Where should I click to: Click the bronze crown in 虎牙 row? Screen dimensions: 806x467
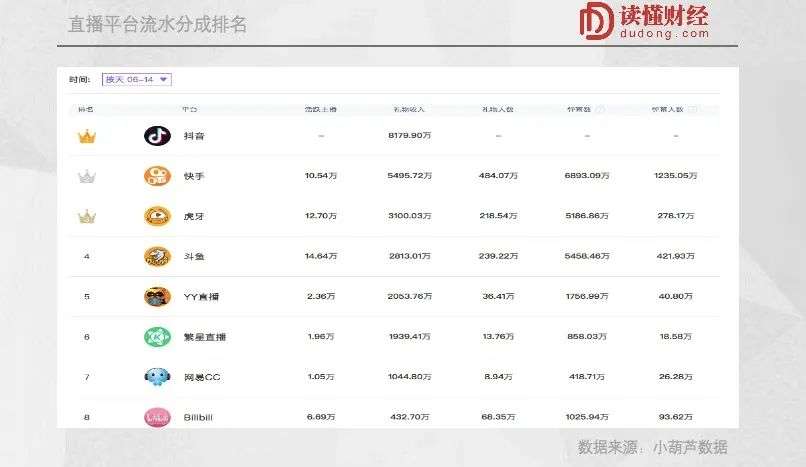[x=86, y=217]
